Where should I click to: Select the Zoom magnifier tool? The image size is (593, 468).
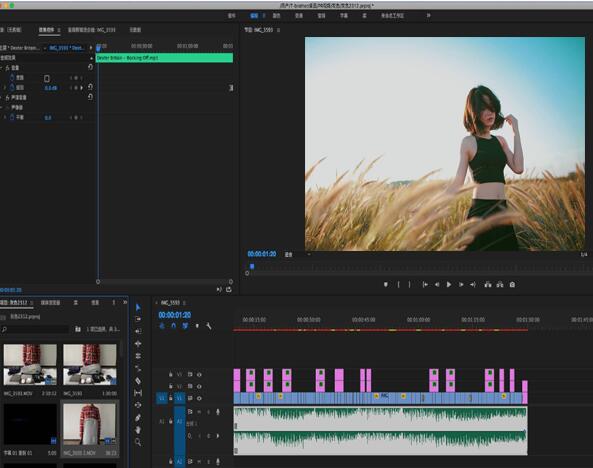[x=138, y=442]
